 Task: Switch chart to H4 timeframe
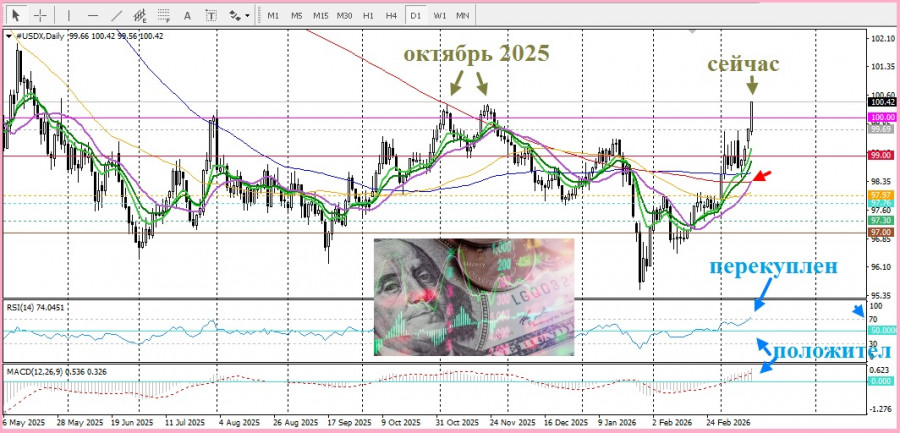pyautogui.click(x=391, y=16)
